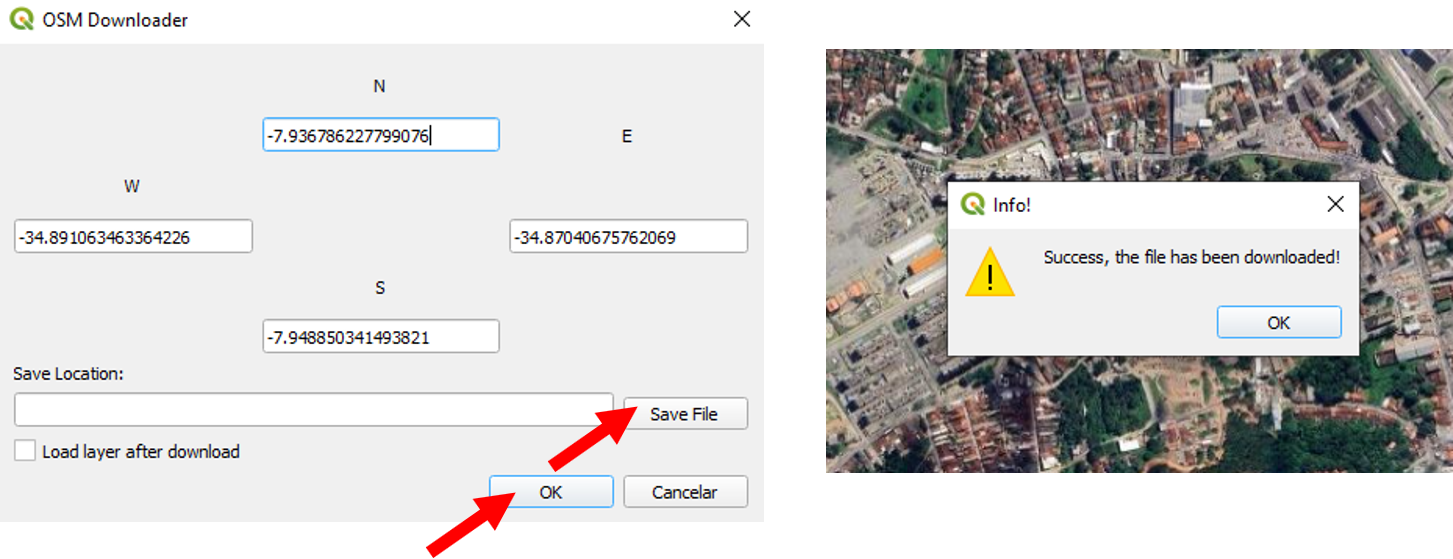Image resolution: width=1453 pixels, height=559 pixels.
Task: Click the yellow warning triangle icon
Action: [990, 272]
